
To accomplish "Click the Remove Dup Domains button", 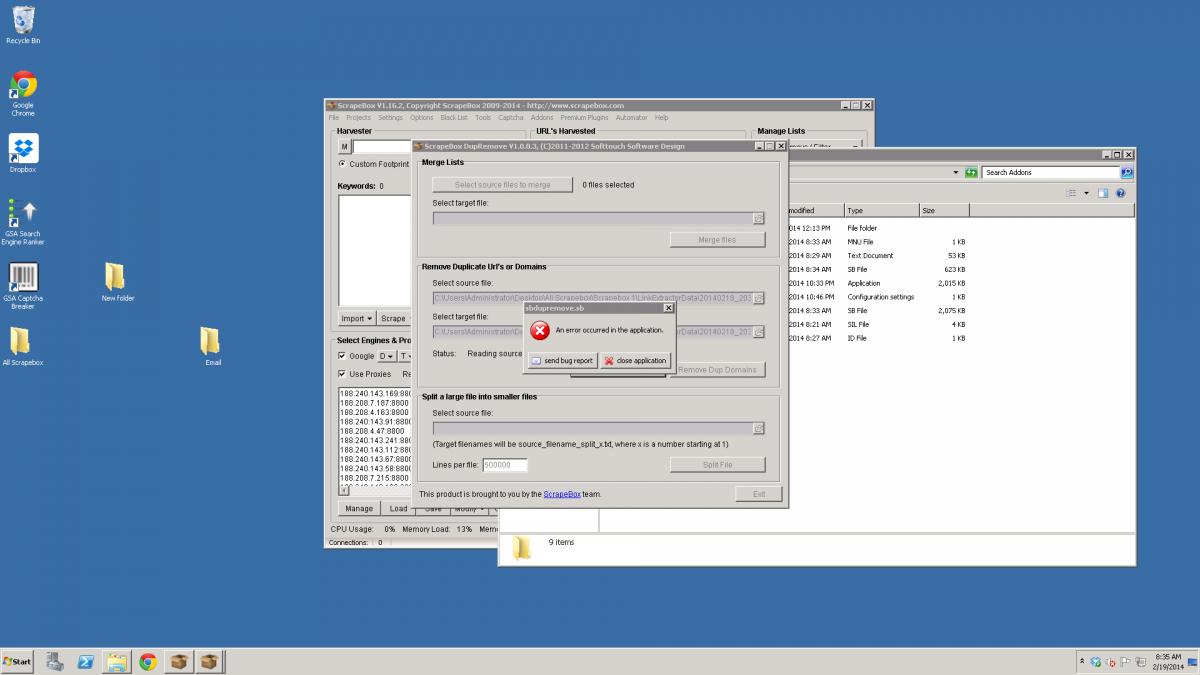I will pyautogui.click(x=720, y=370).
